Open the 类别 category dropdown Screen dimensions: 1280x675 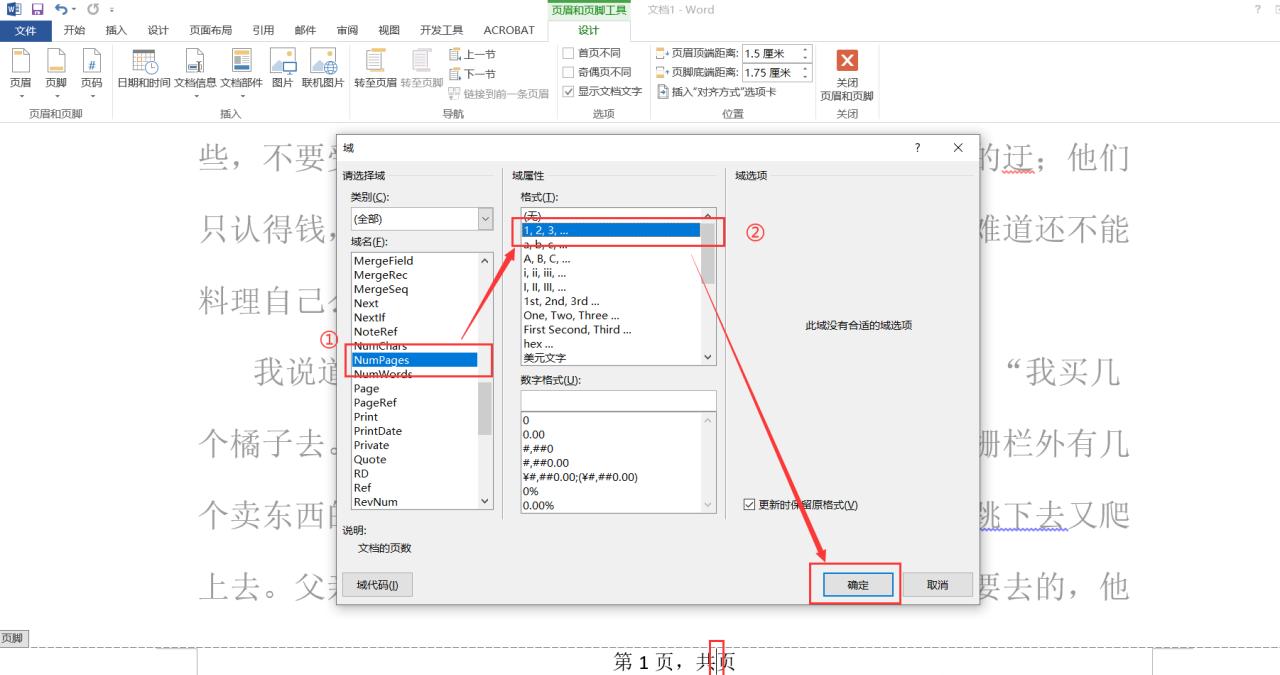486,219
